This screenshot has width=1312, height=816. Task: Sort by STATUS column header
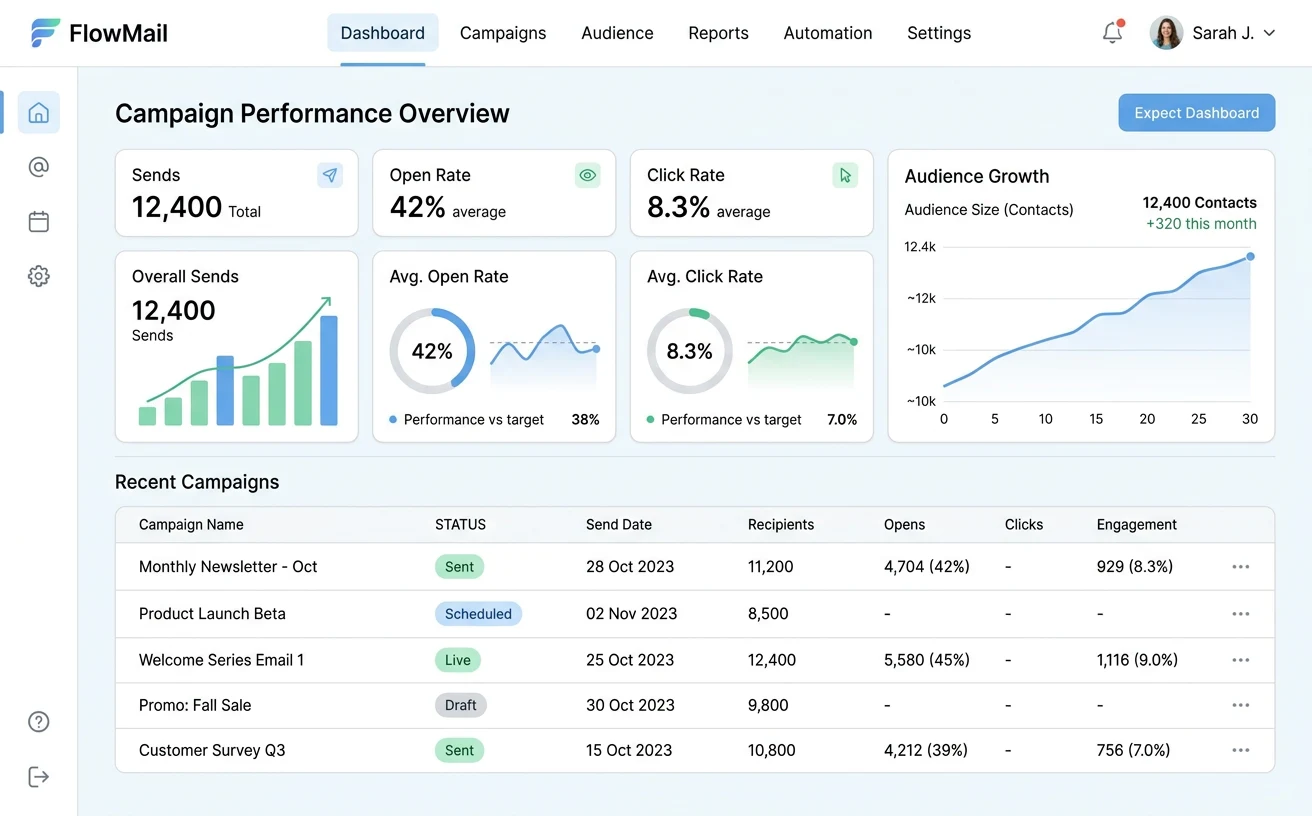pos(460,525)
